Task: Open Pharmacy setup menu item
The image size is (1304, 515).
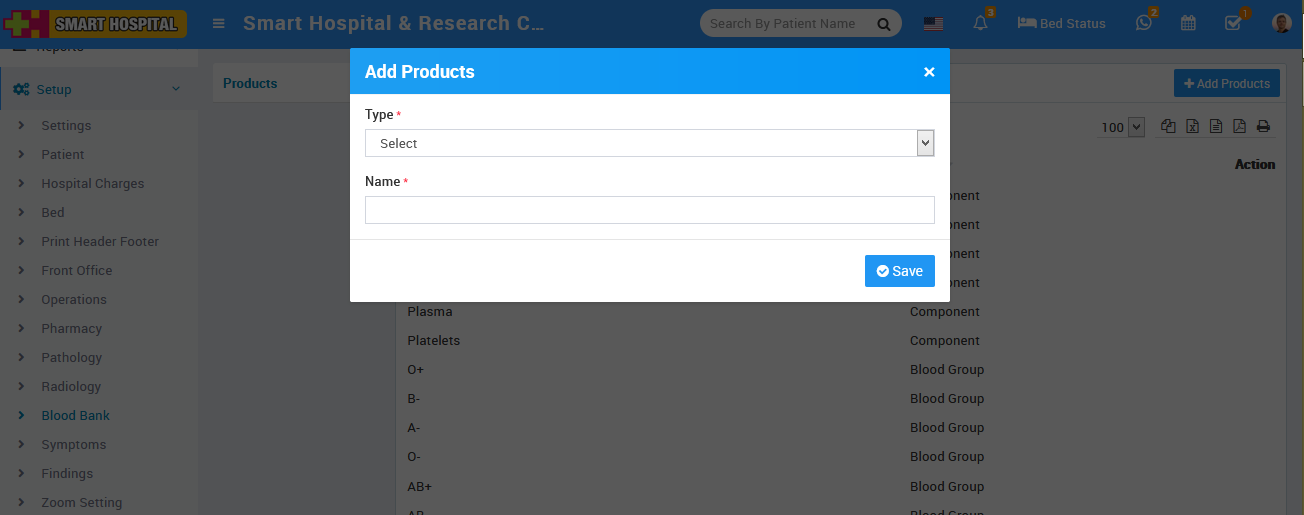Action: click(x=71, y=328)
